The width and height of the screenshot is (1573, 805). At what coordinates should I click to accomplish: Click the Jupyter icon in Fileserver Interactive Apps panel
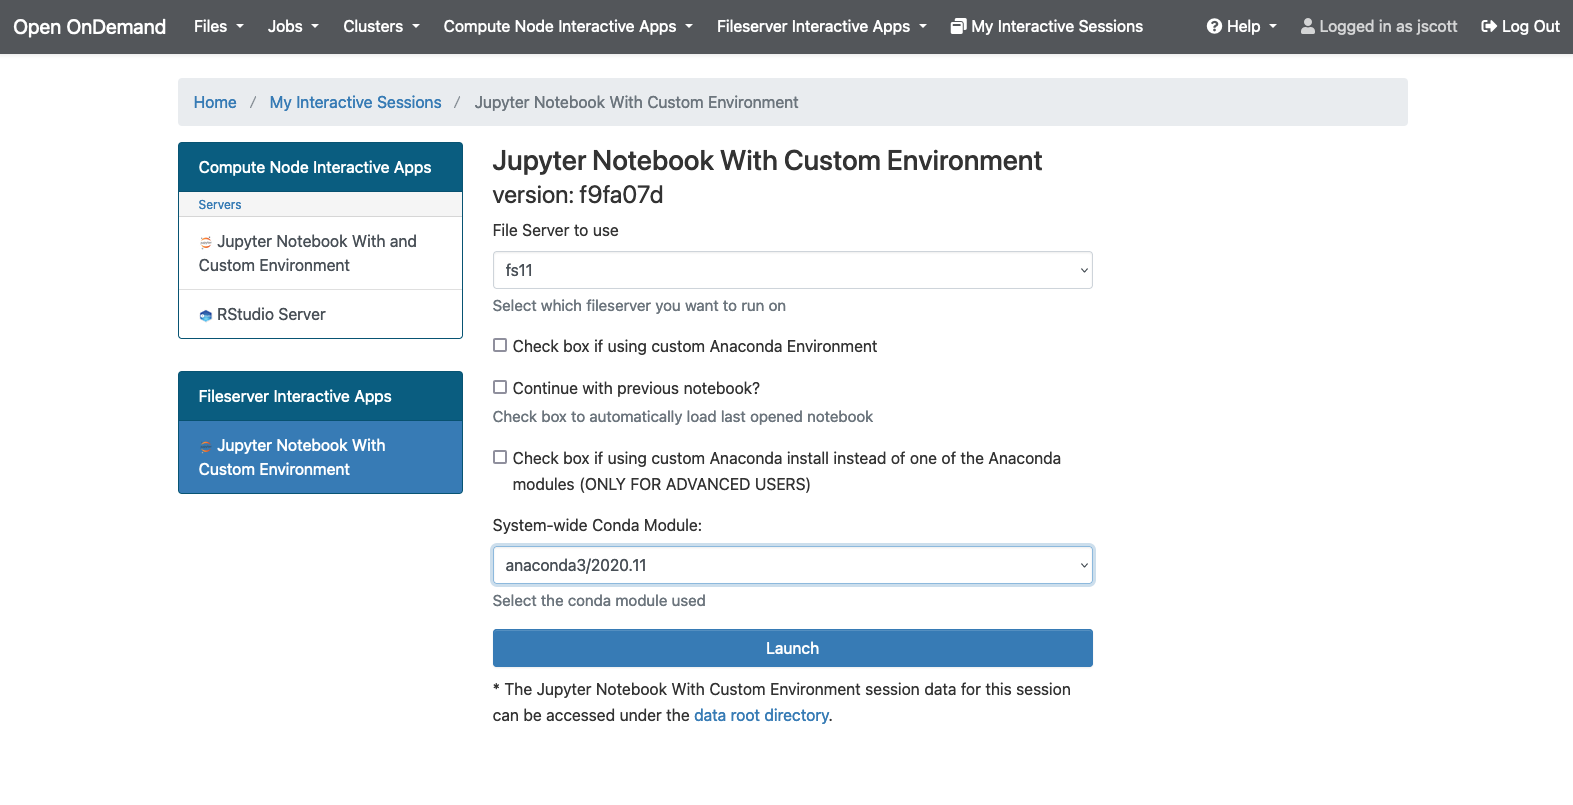tap(205, 446)
